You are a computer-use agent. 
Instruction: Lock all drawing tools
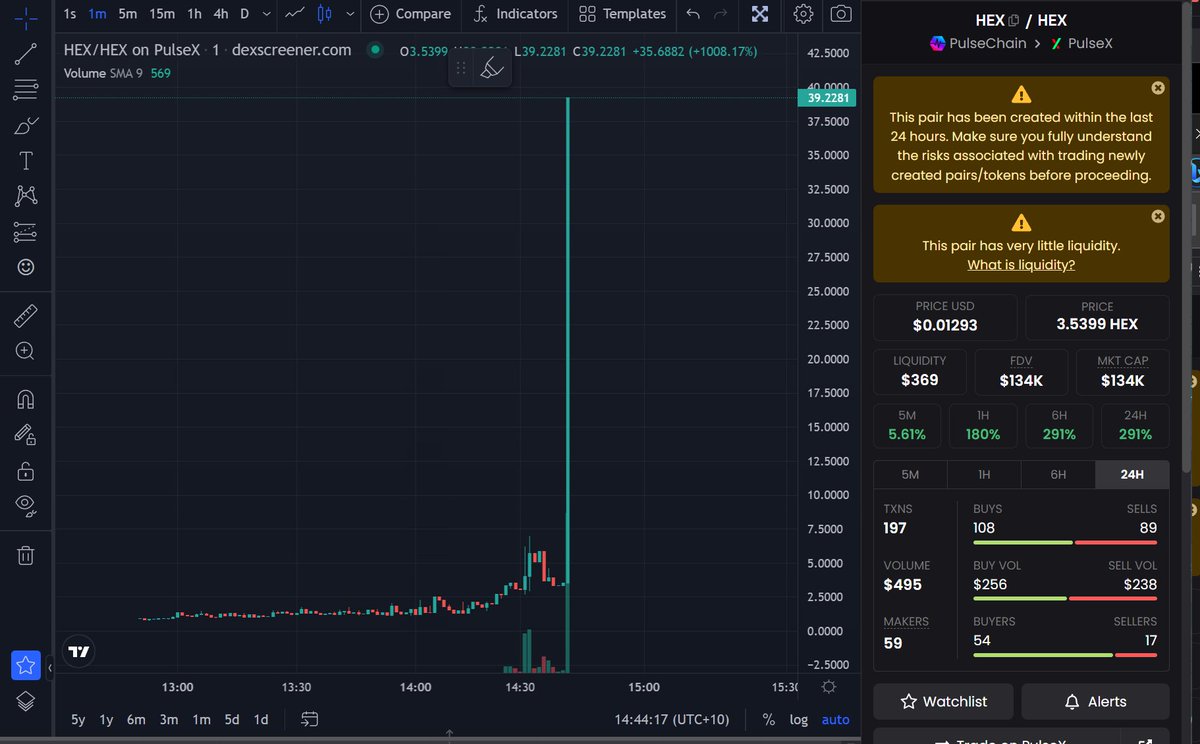point(26,470)
